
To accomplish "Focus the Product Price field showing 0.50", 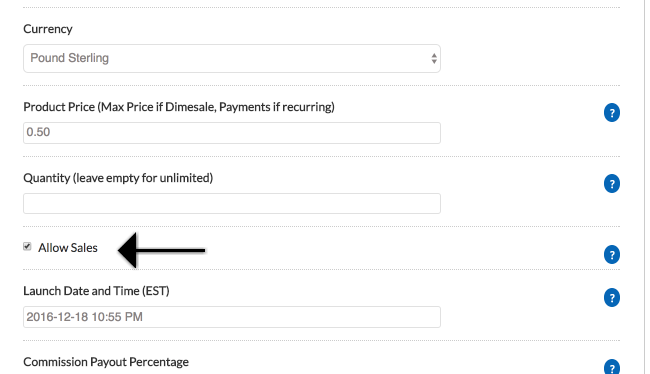I will point(232,133).
